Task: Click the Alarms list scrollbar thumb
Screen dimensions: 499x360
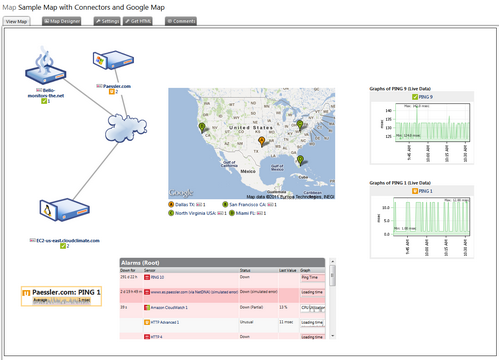Action: [x=332, y=275]
